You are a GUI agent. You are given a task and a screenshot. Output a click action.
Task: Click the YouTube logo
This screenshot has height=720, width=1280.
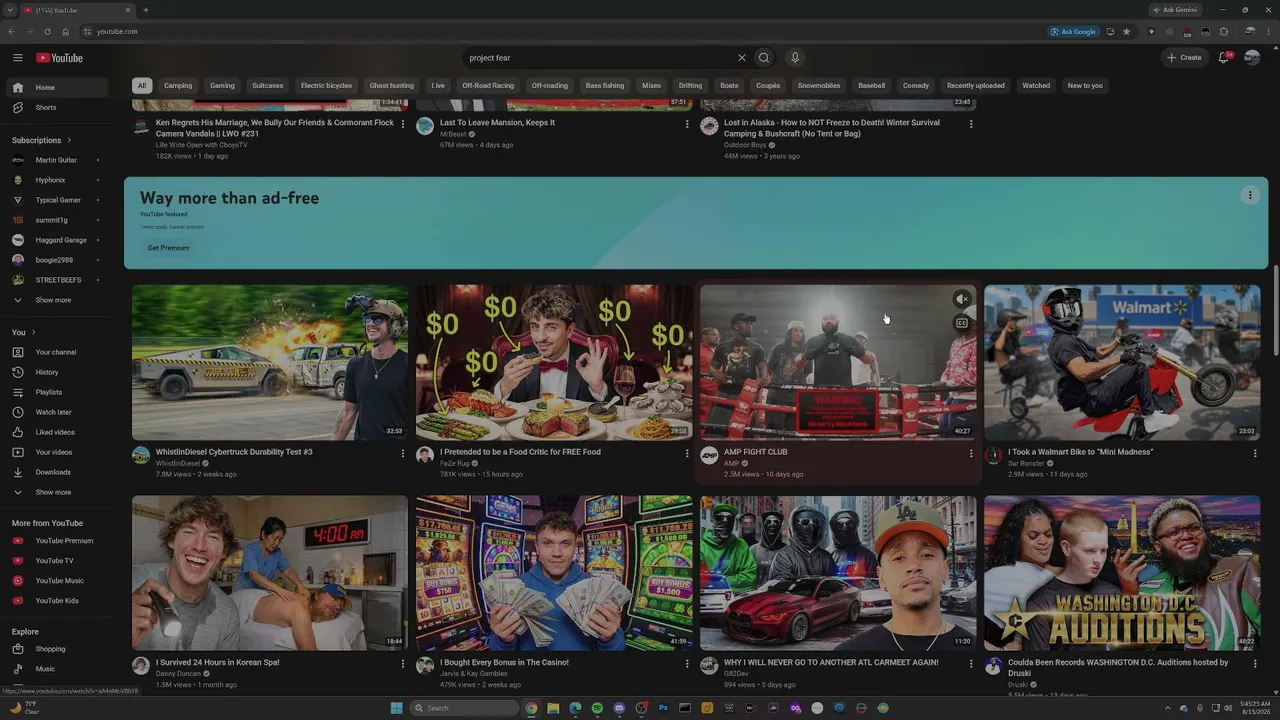coord(60,58)
